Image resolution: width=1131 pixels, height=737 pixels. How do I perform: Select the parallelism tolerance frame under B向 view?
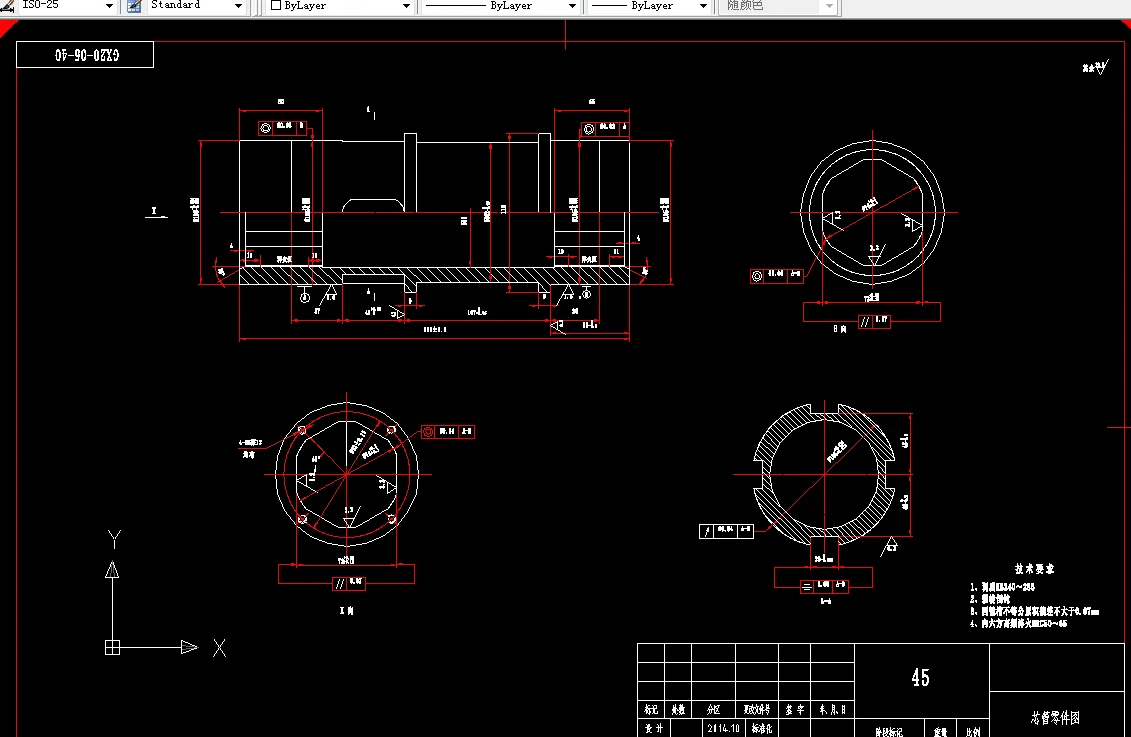[873, 322]
